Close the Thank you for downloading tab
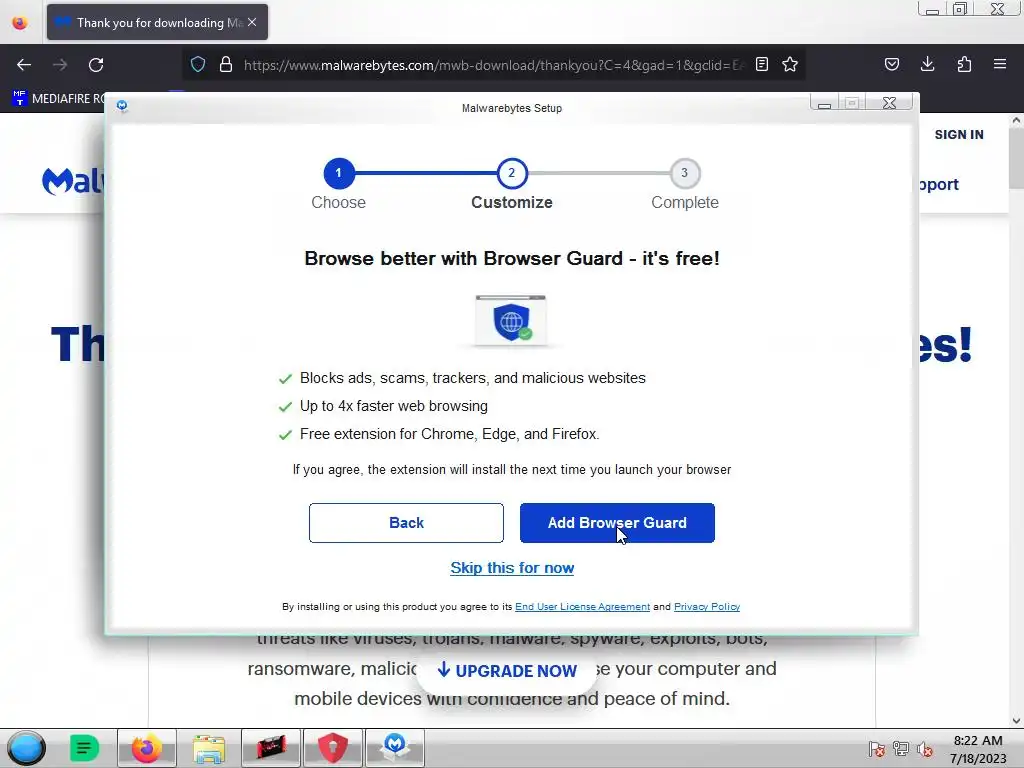This screenshot has width=1024, height=768. (252, 22)
